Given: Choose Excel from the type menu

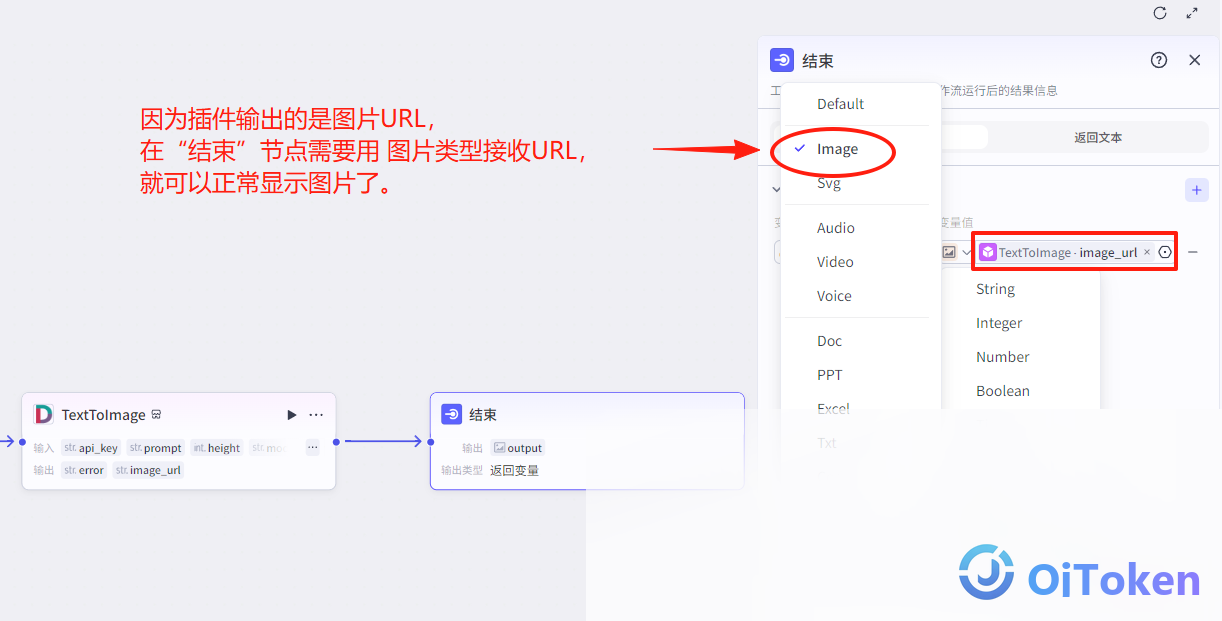Looking at the screenshot, I should (833, 408).
